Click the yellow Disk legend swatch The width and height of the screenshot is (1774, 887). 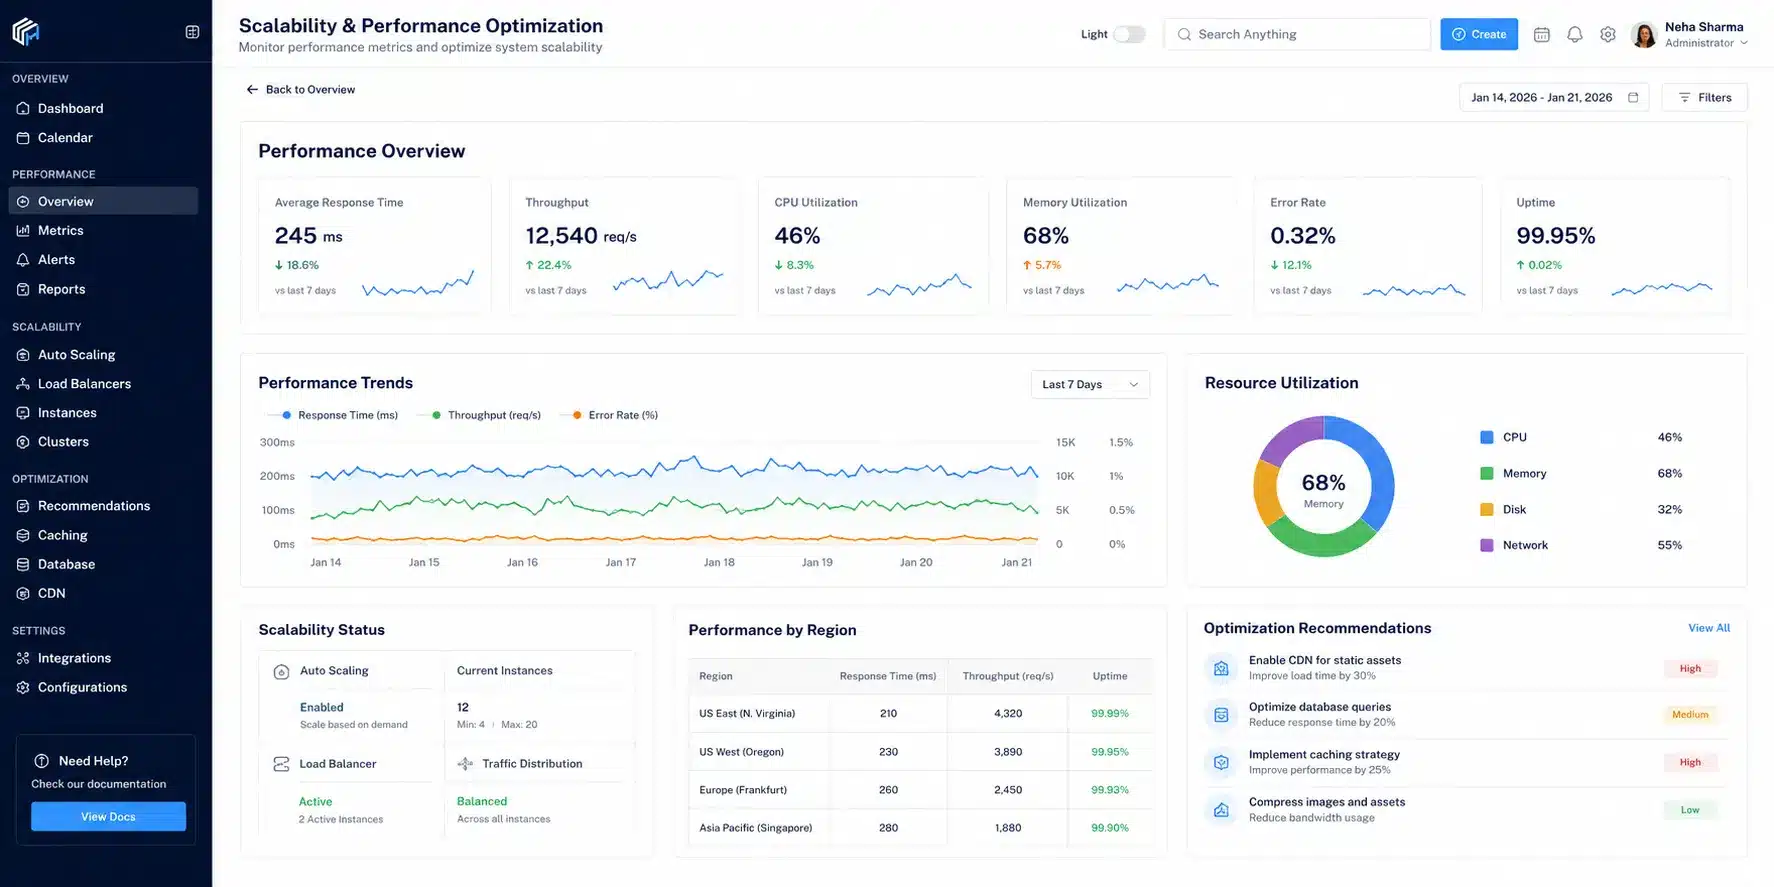click(x=1486, y=509)
